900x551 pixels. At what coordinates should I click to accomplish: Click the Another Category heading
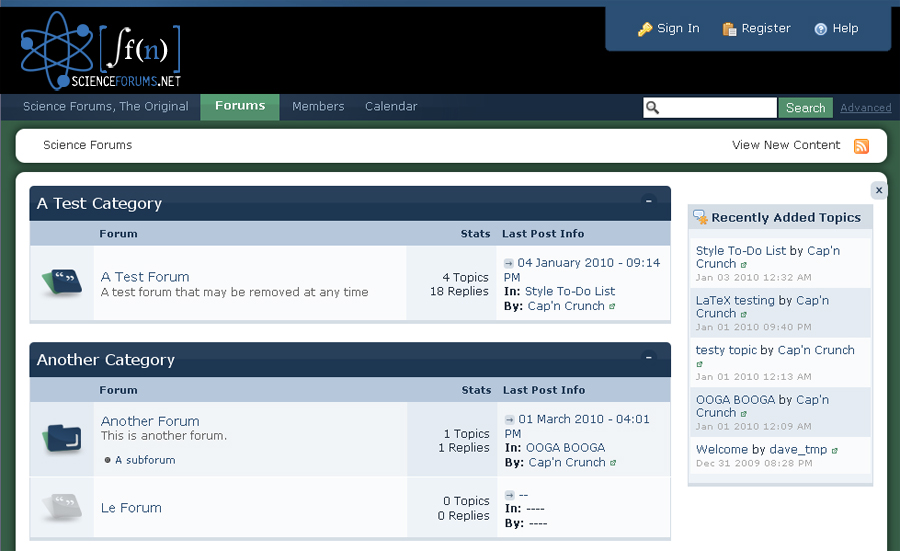tap(106, 360)
